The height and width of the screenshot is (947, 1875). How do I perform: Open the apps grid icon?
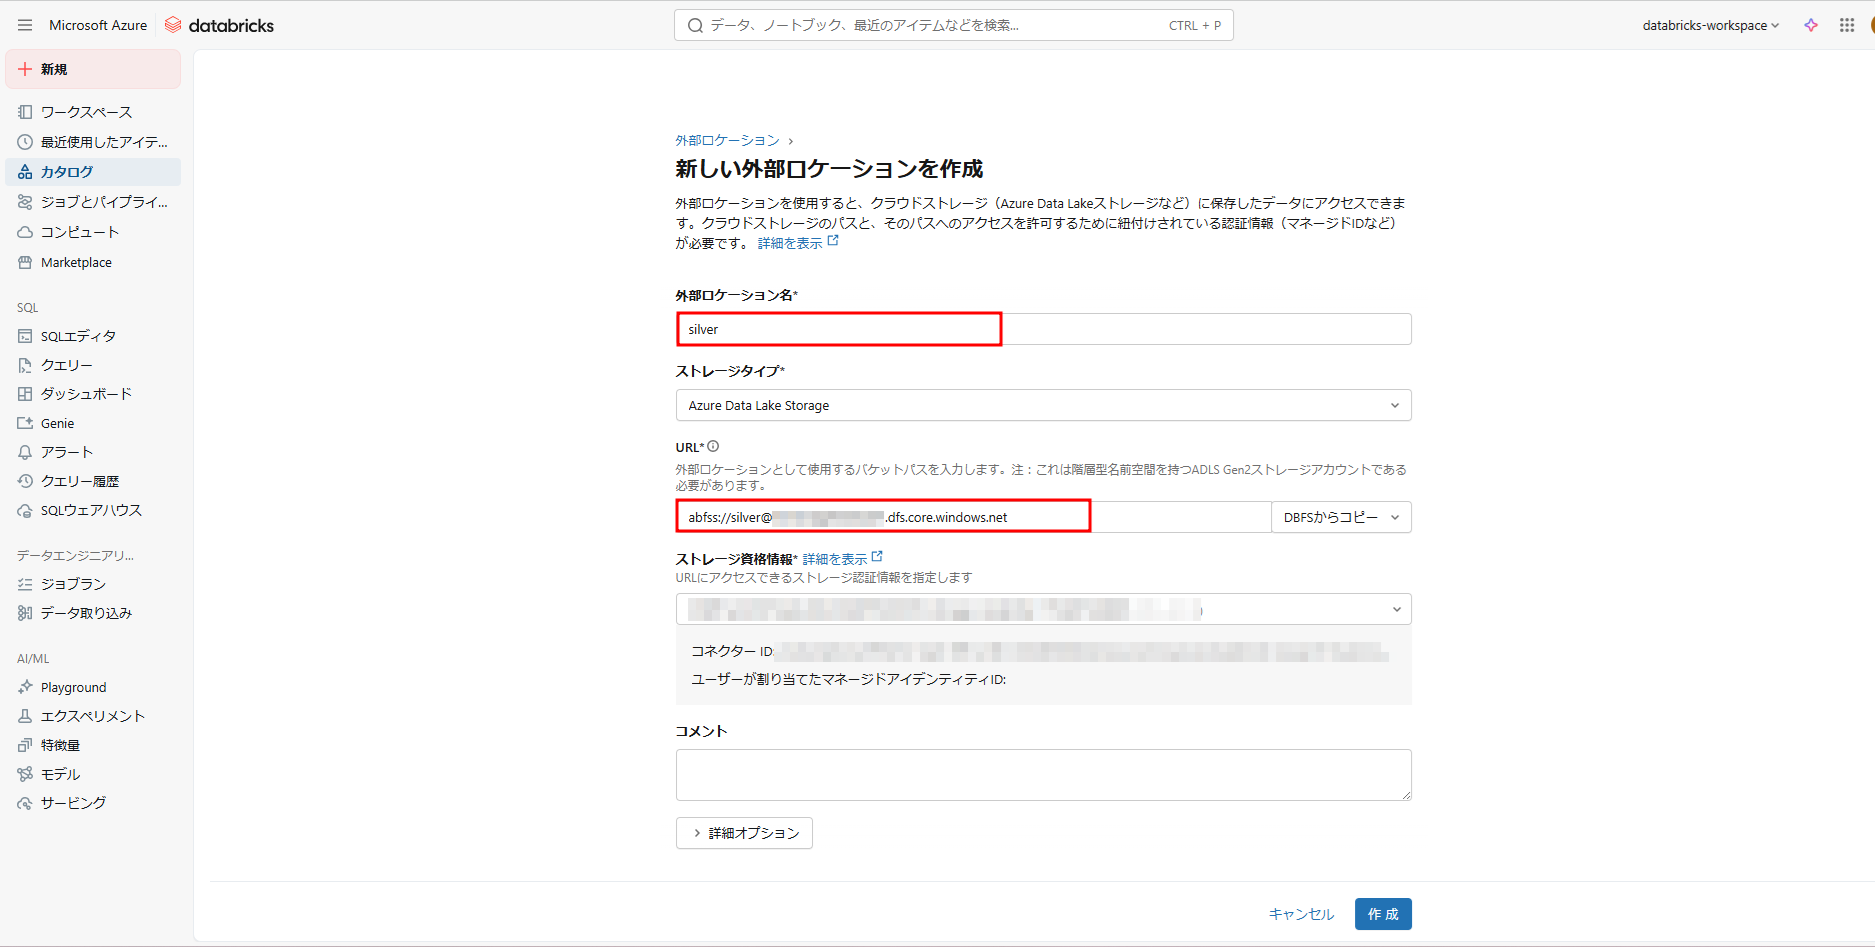tap(1847, 25)
